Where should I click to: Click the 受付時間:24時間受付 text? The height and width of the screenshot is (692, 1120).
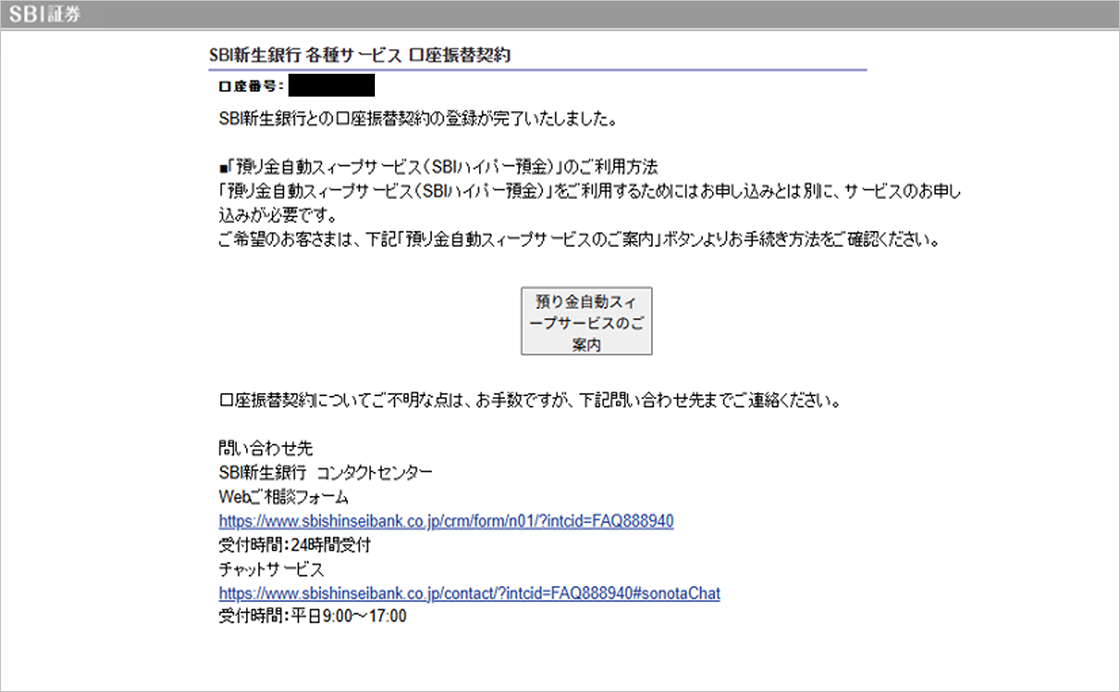click(x=294, y=545)
